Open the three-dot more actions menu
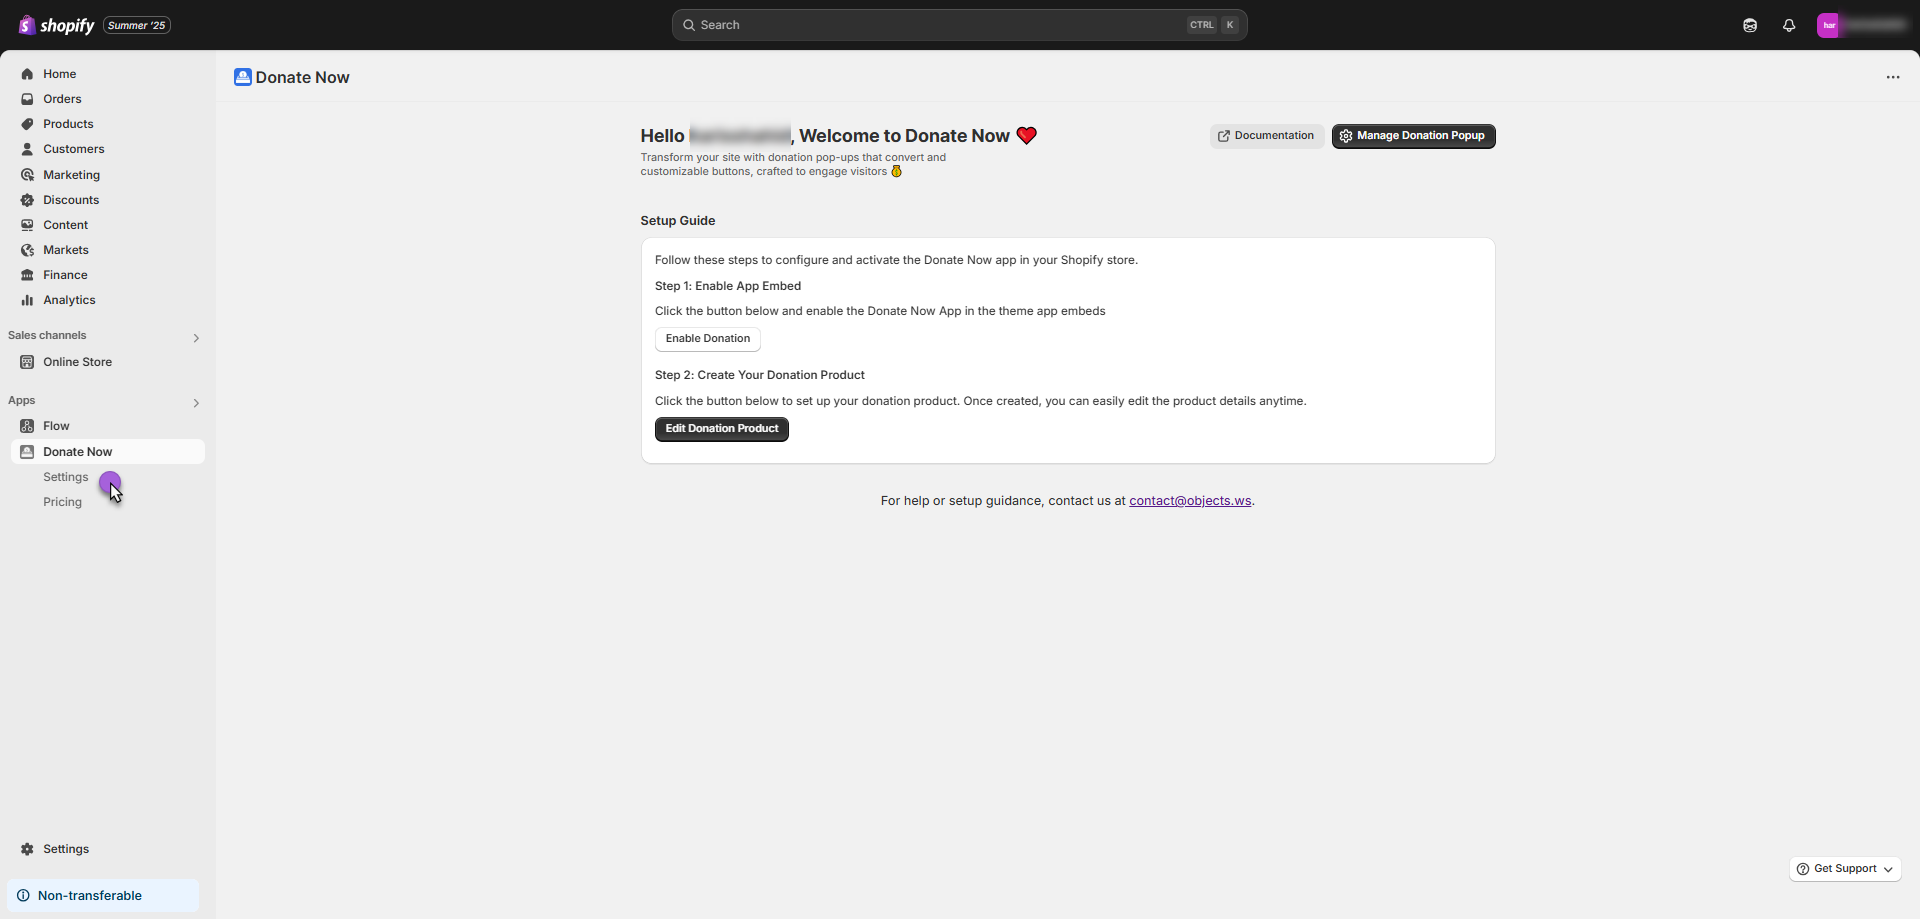This screenshot has height=919, width=1920. click(1892, 77)
